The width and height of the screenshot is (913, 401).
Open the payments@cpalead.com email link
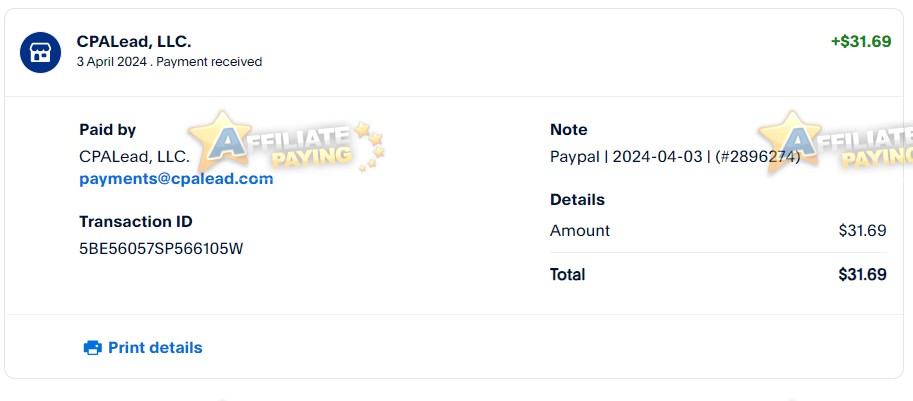tap(176, 179)
